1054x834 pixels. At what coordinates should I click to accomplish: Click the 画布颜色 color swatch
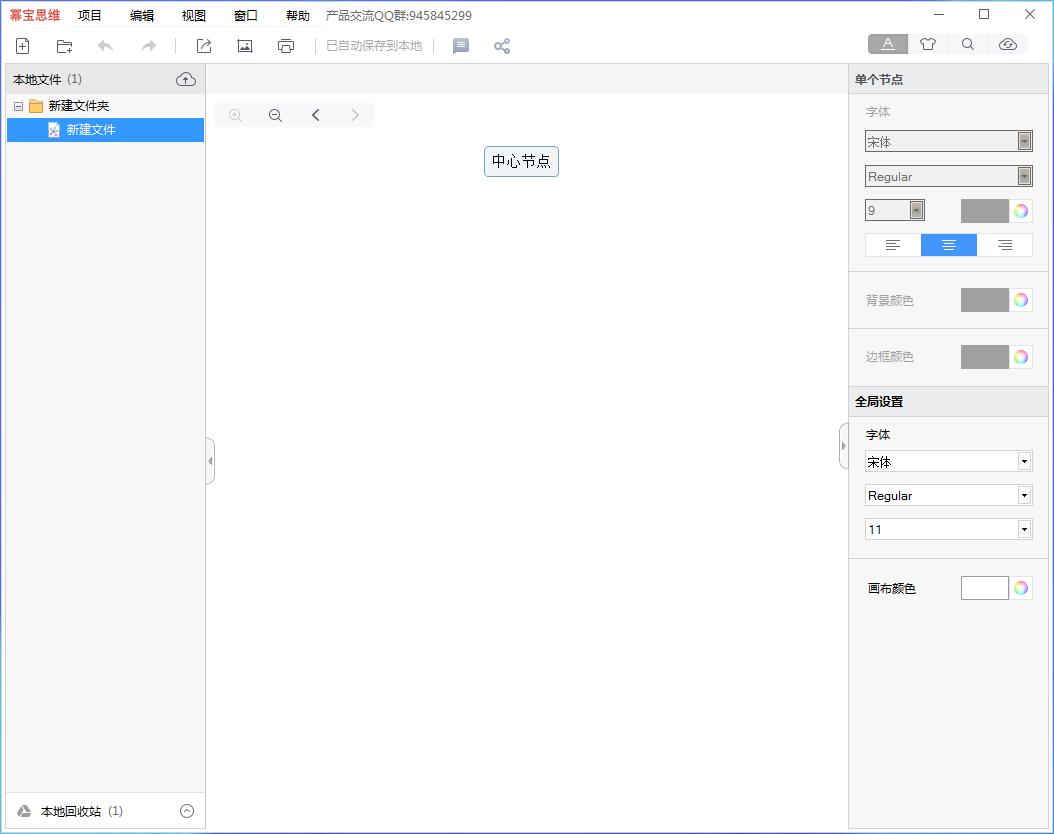click(x=984, y=588)
